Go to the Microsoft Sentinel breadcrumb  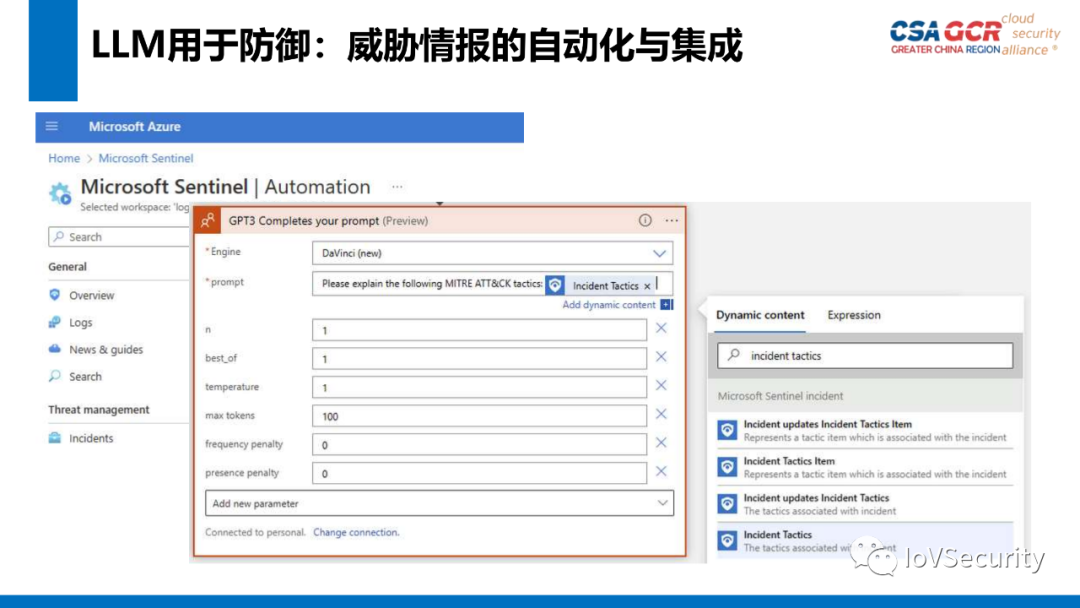[x=146, y=158]
